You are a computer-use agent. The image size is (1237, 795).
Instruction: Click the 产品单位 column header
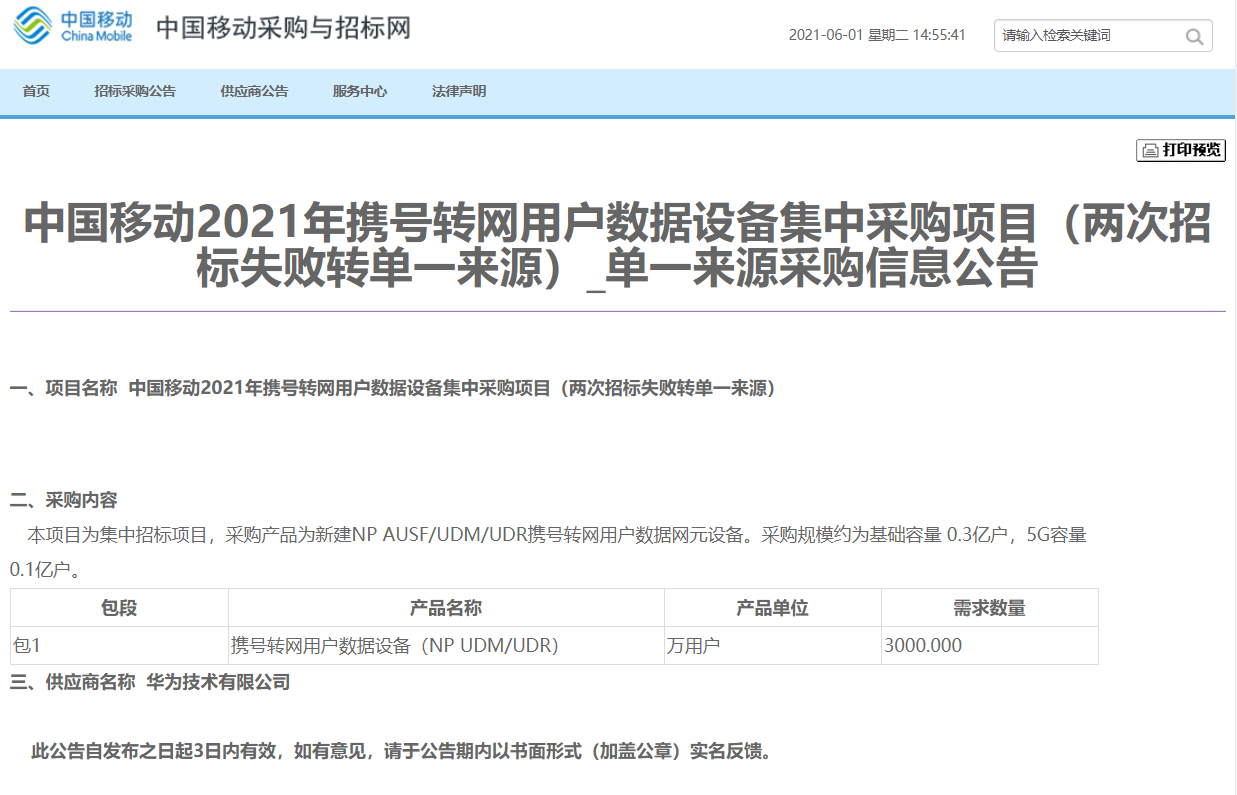tap(772, 608)
